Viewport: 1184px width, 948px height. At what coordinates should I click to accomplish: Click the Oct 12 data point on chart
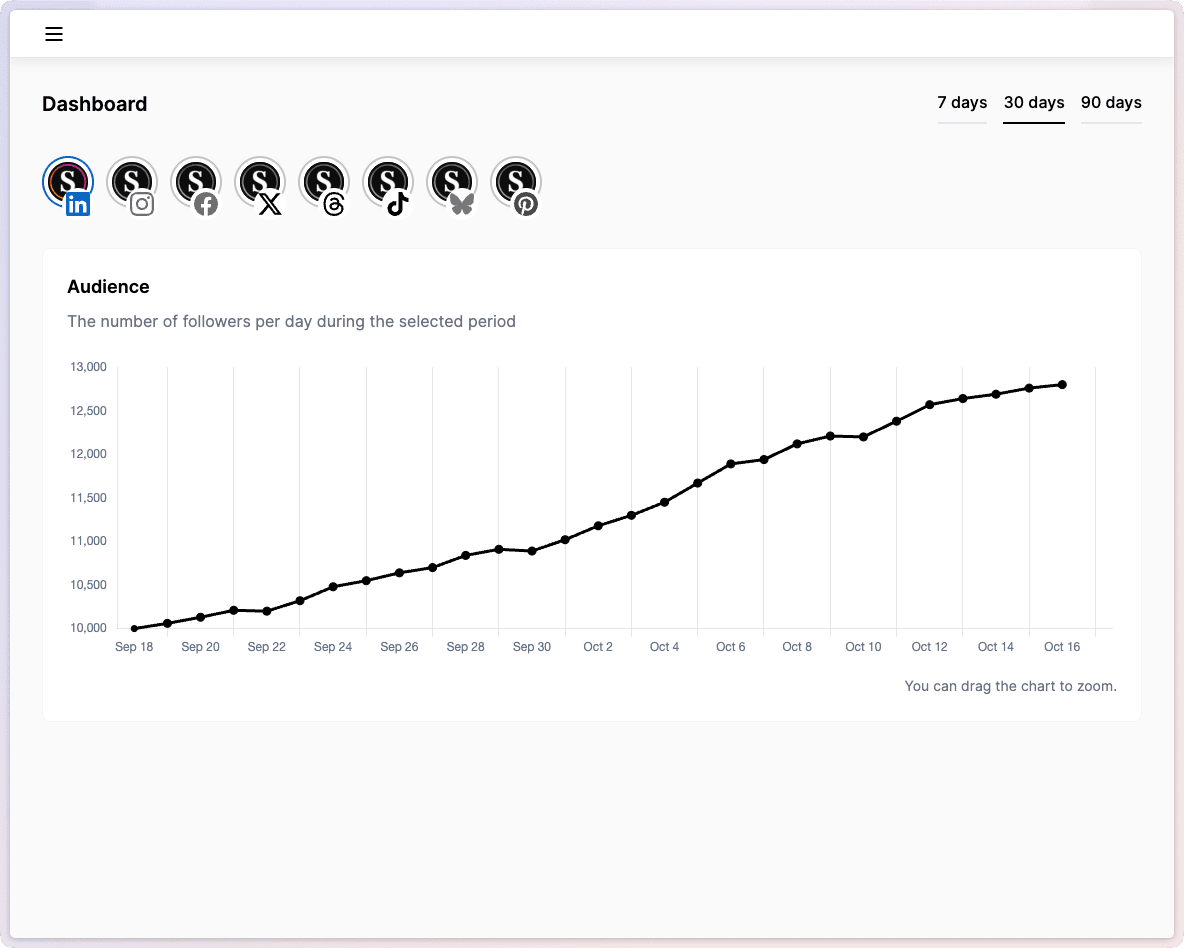pyautogui.click(x=930, y=405)
